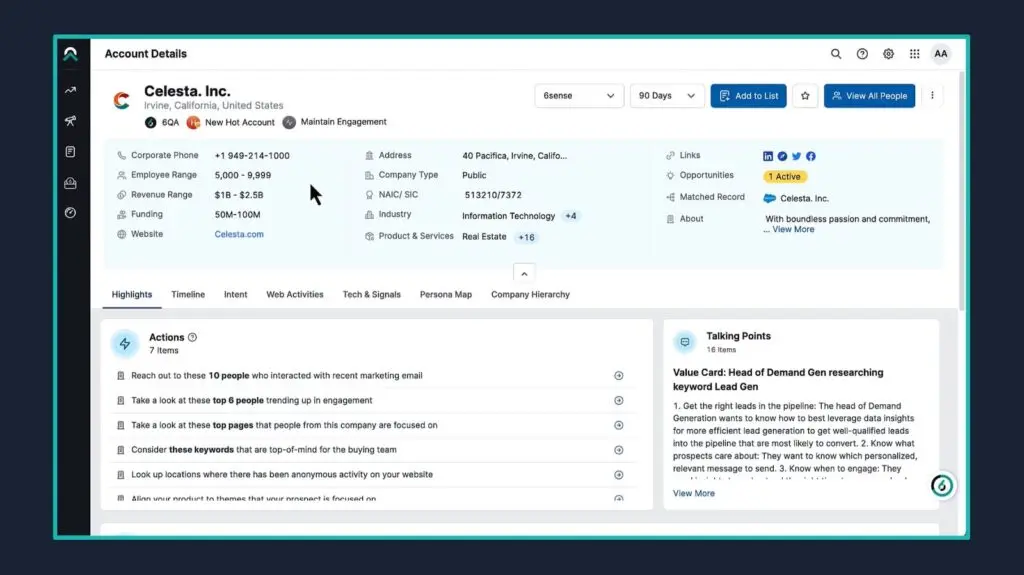Click the NAIC/SIC value 513210/7372
1024x575 pixels.
pos(492,195)
